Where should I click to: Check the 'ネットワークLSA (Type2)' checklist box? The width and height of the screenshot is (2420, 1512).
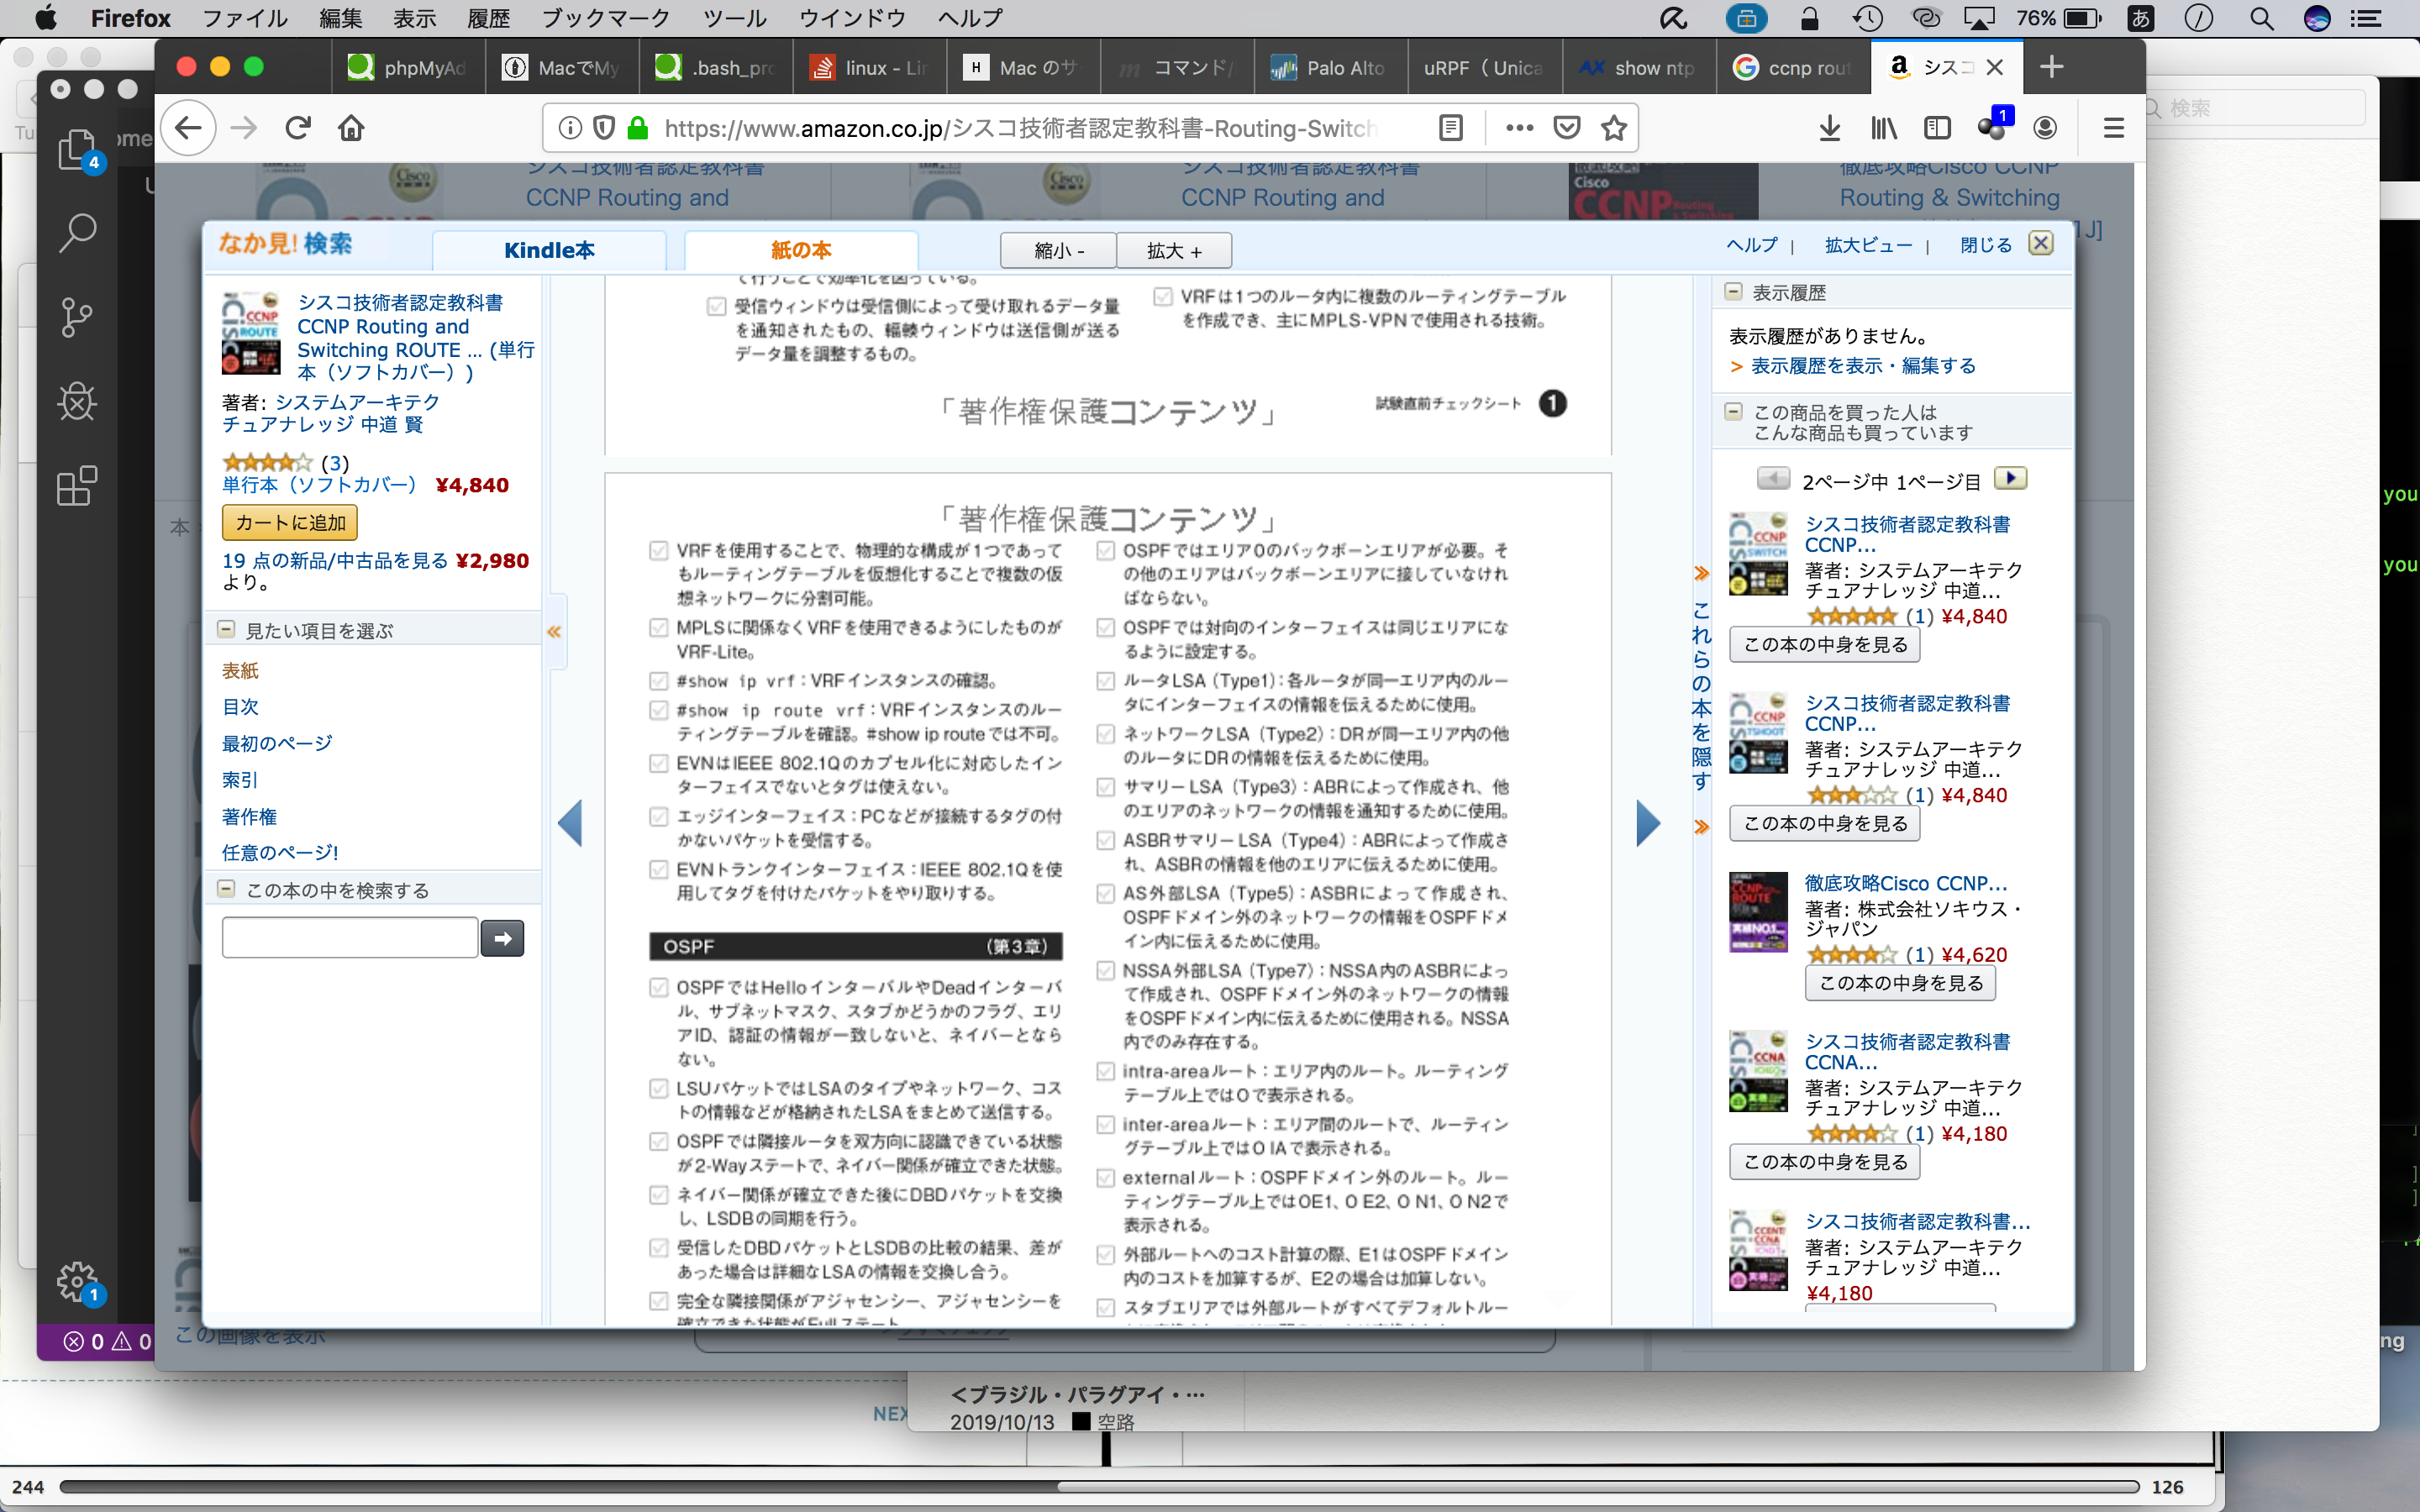tap(1105, 734)
